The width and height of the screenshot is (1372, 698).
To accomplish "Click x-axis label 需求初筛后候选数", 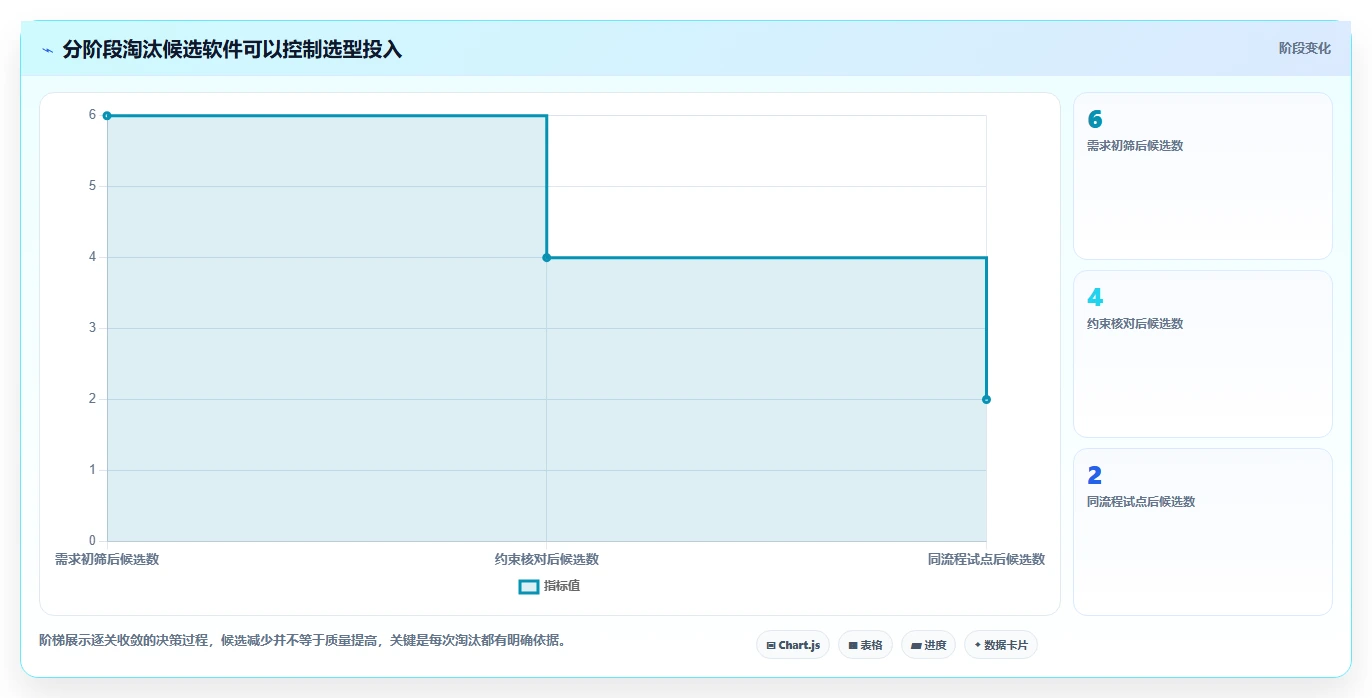I will (107, 559).
